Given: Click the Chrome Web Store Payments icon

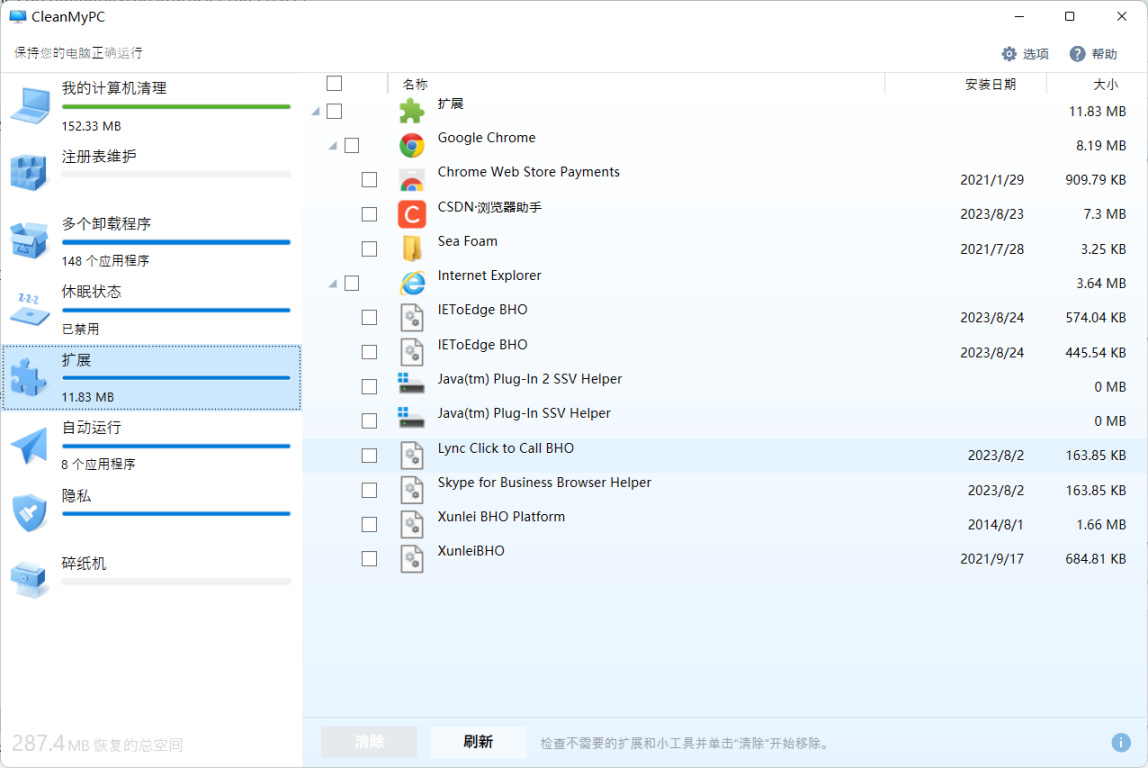Looking at the screenshot, I should pos(411,180).
